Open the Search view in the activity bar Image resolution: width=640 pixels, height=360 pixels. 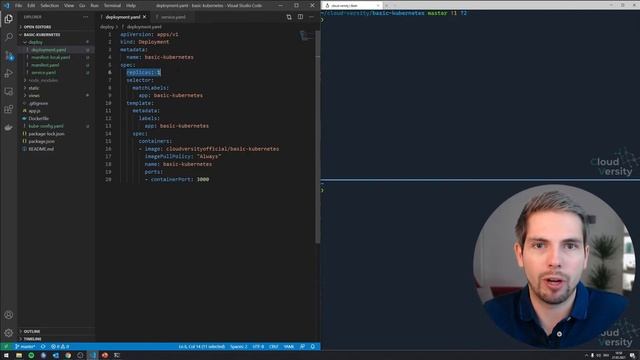click(x=9, y=37)
